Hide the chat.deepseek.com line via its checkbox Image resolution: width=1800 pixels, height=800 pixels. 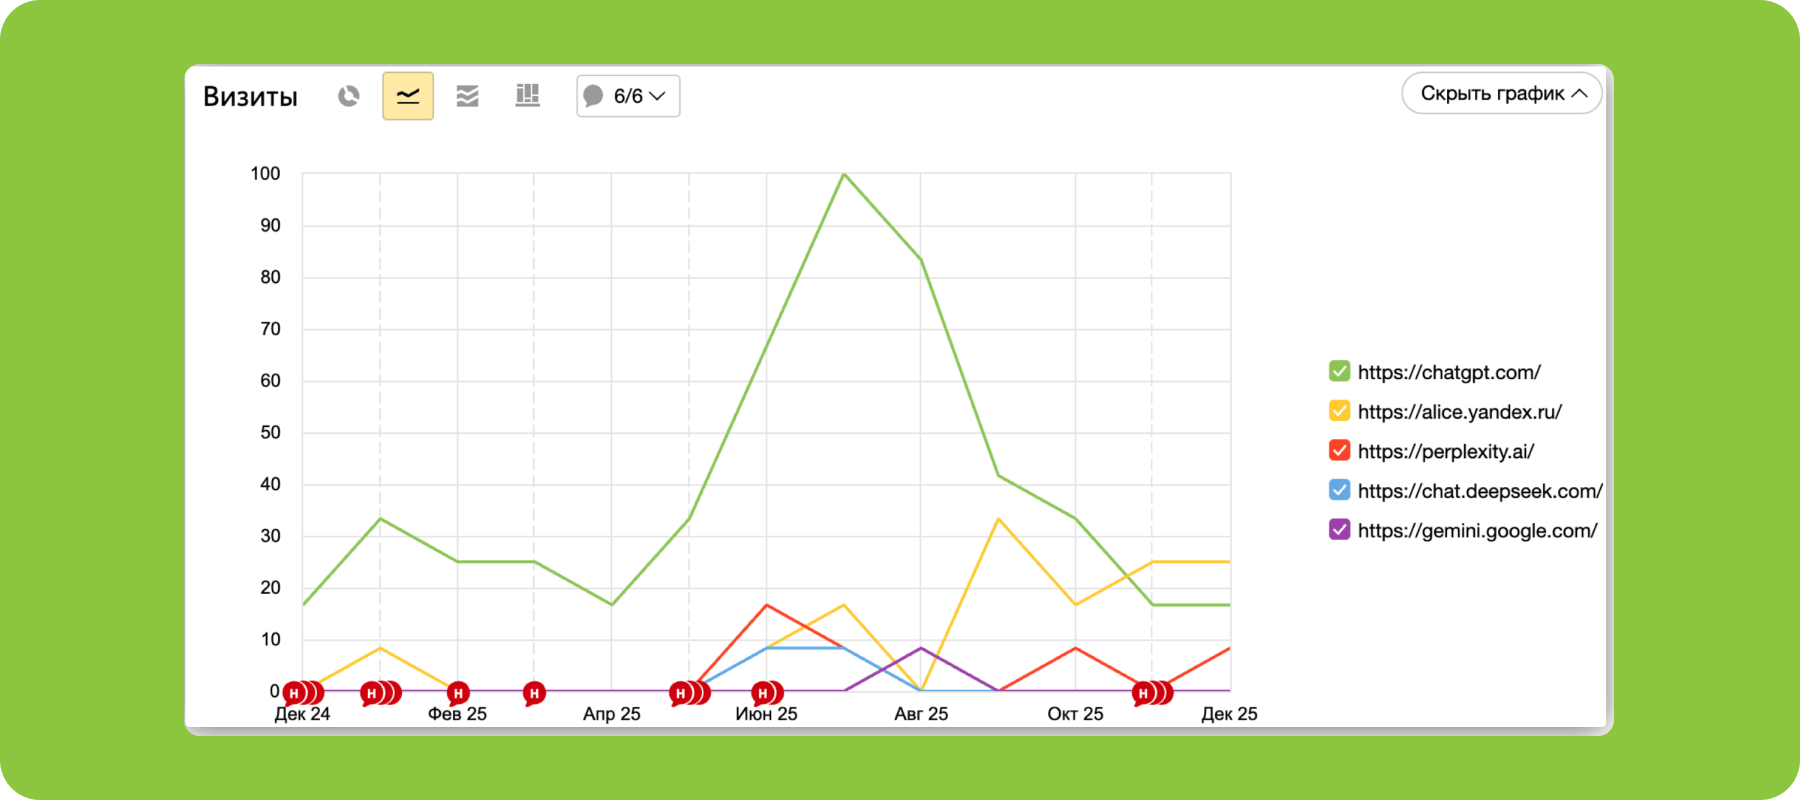[1339, 490]
